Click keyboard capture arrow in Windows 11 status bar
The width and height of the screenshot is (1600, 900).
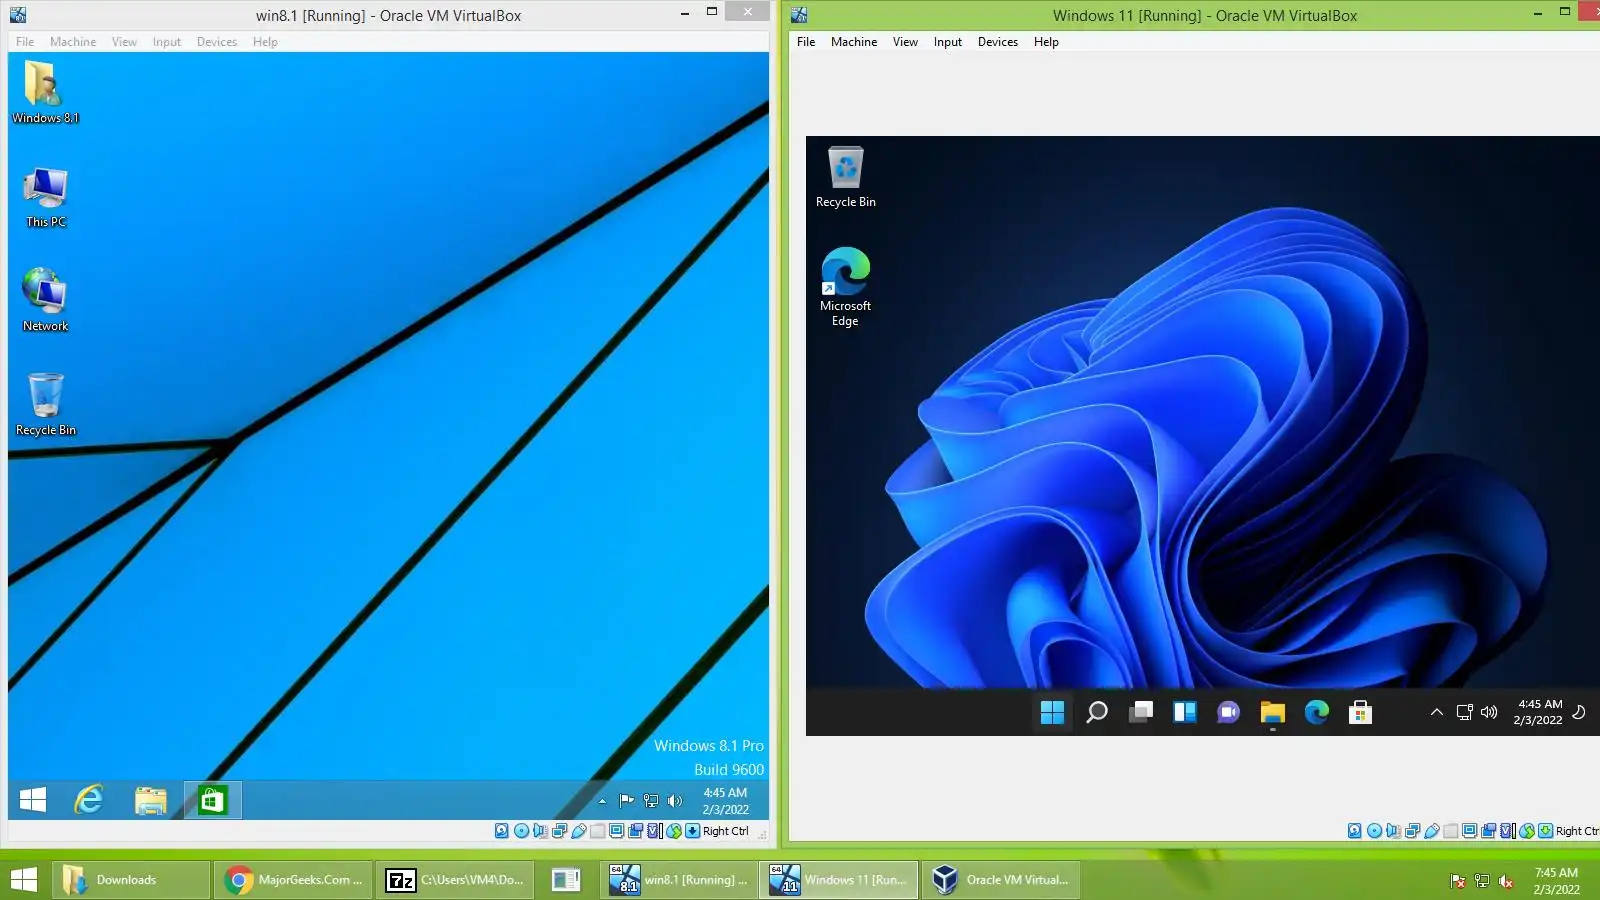[x=1545, y=831]
